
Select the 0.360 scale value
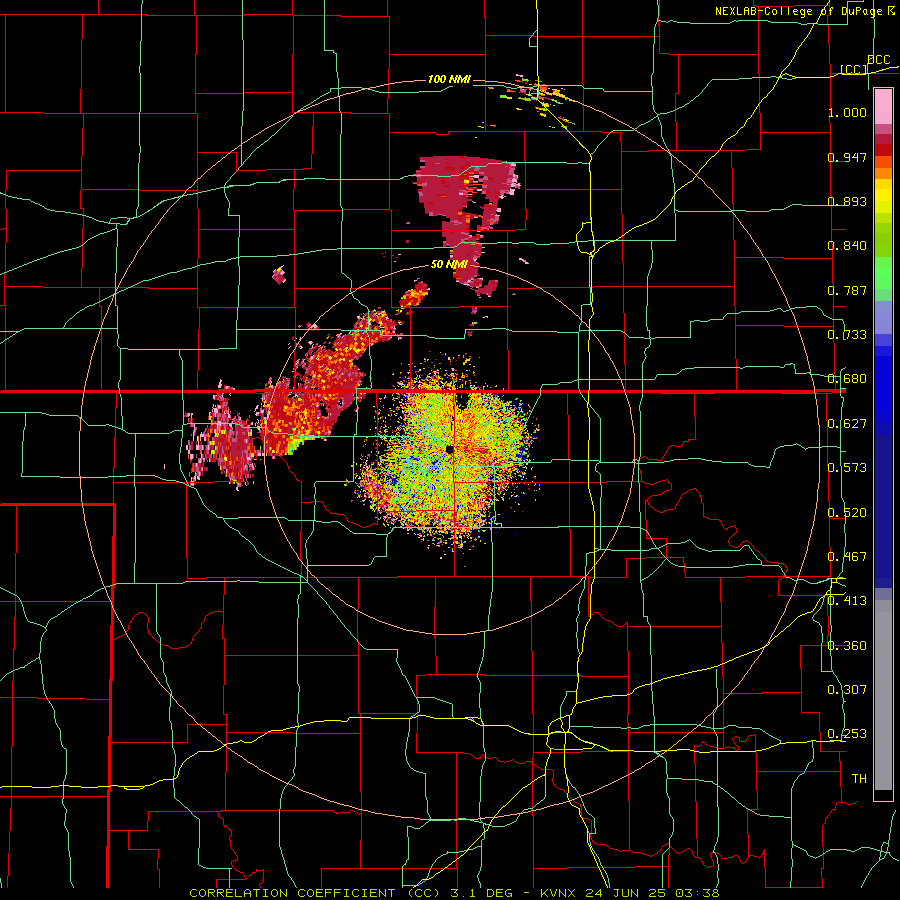coord(847,646)
